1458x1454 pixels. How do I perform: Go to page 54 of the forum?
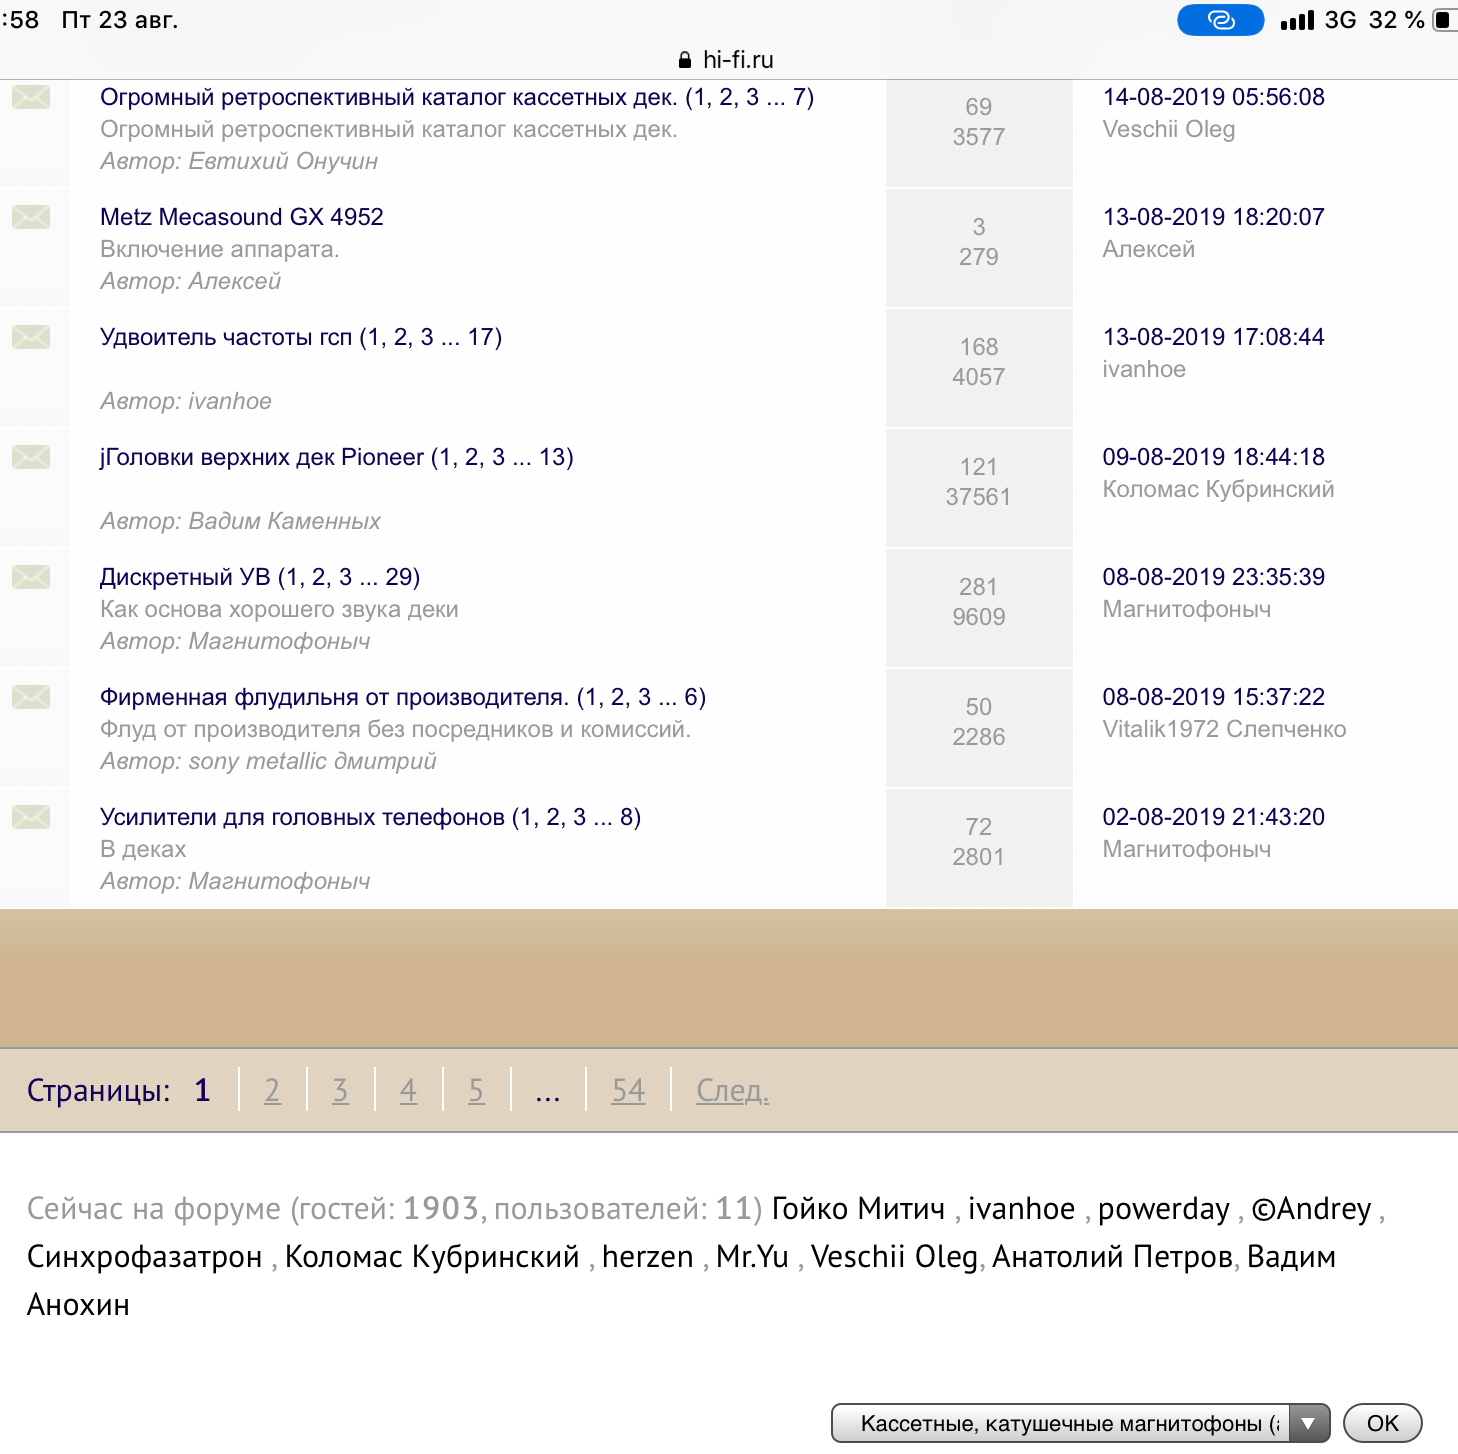coord(628,1090)
